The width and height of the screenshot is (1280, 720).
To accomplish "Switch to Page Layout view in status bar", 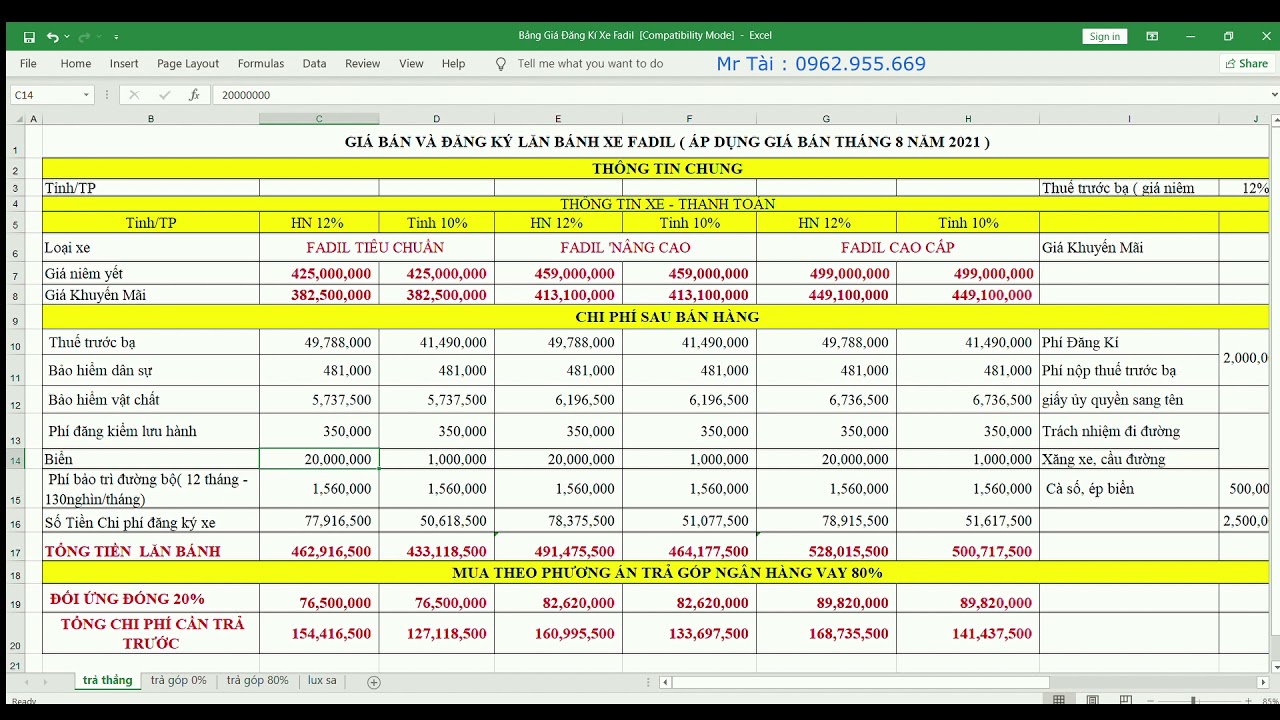I will (x=1092, y=700).
